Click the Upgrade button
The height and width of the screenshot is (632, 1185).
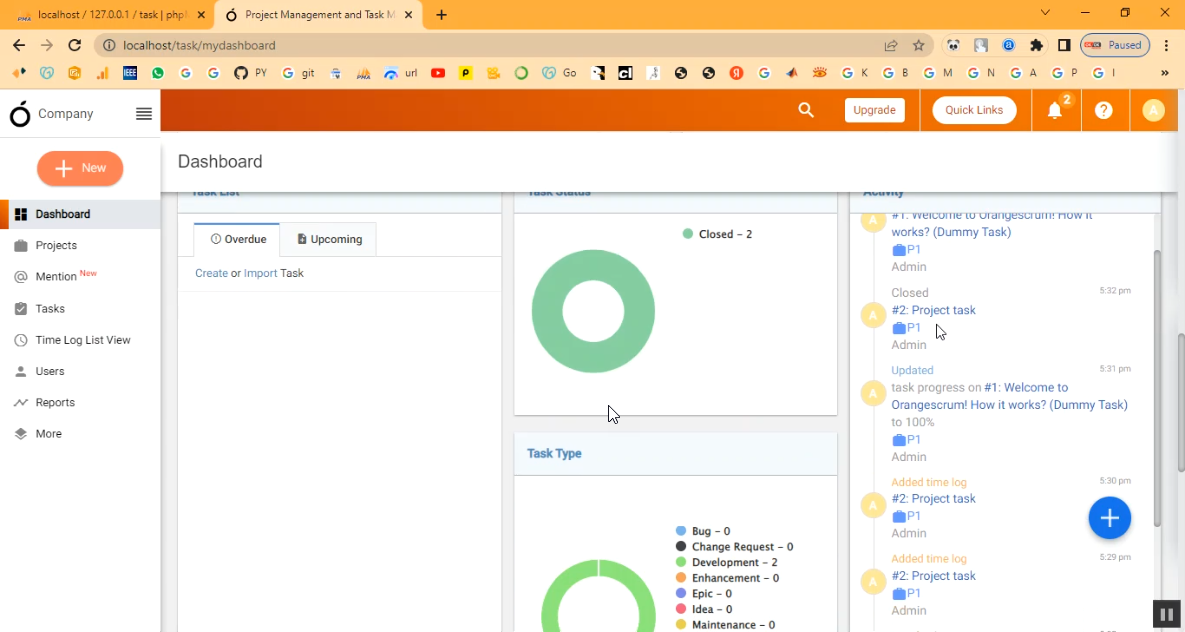[874, 110]
